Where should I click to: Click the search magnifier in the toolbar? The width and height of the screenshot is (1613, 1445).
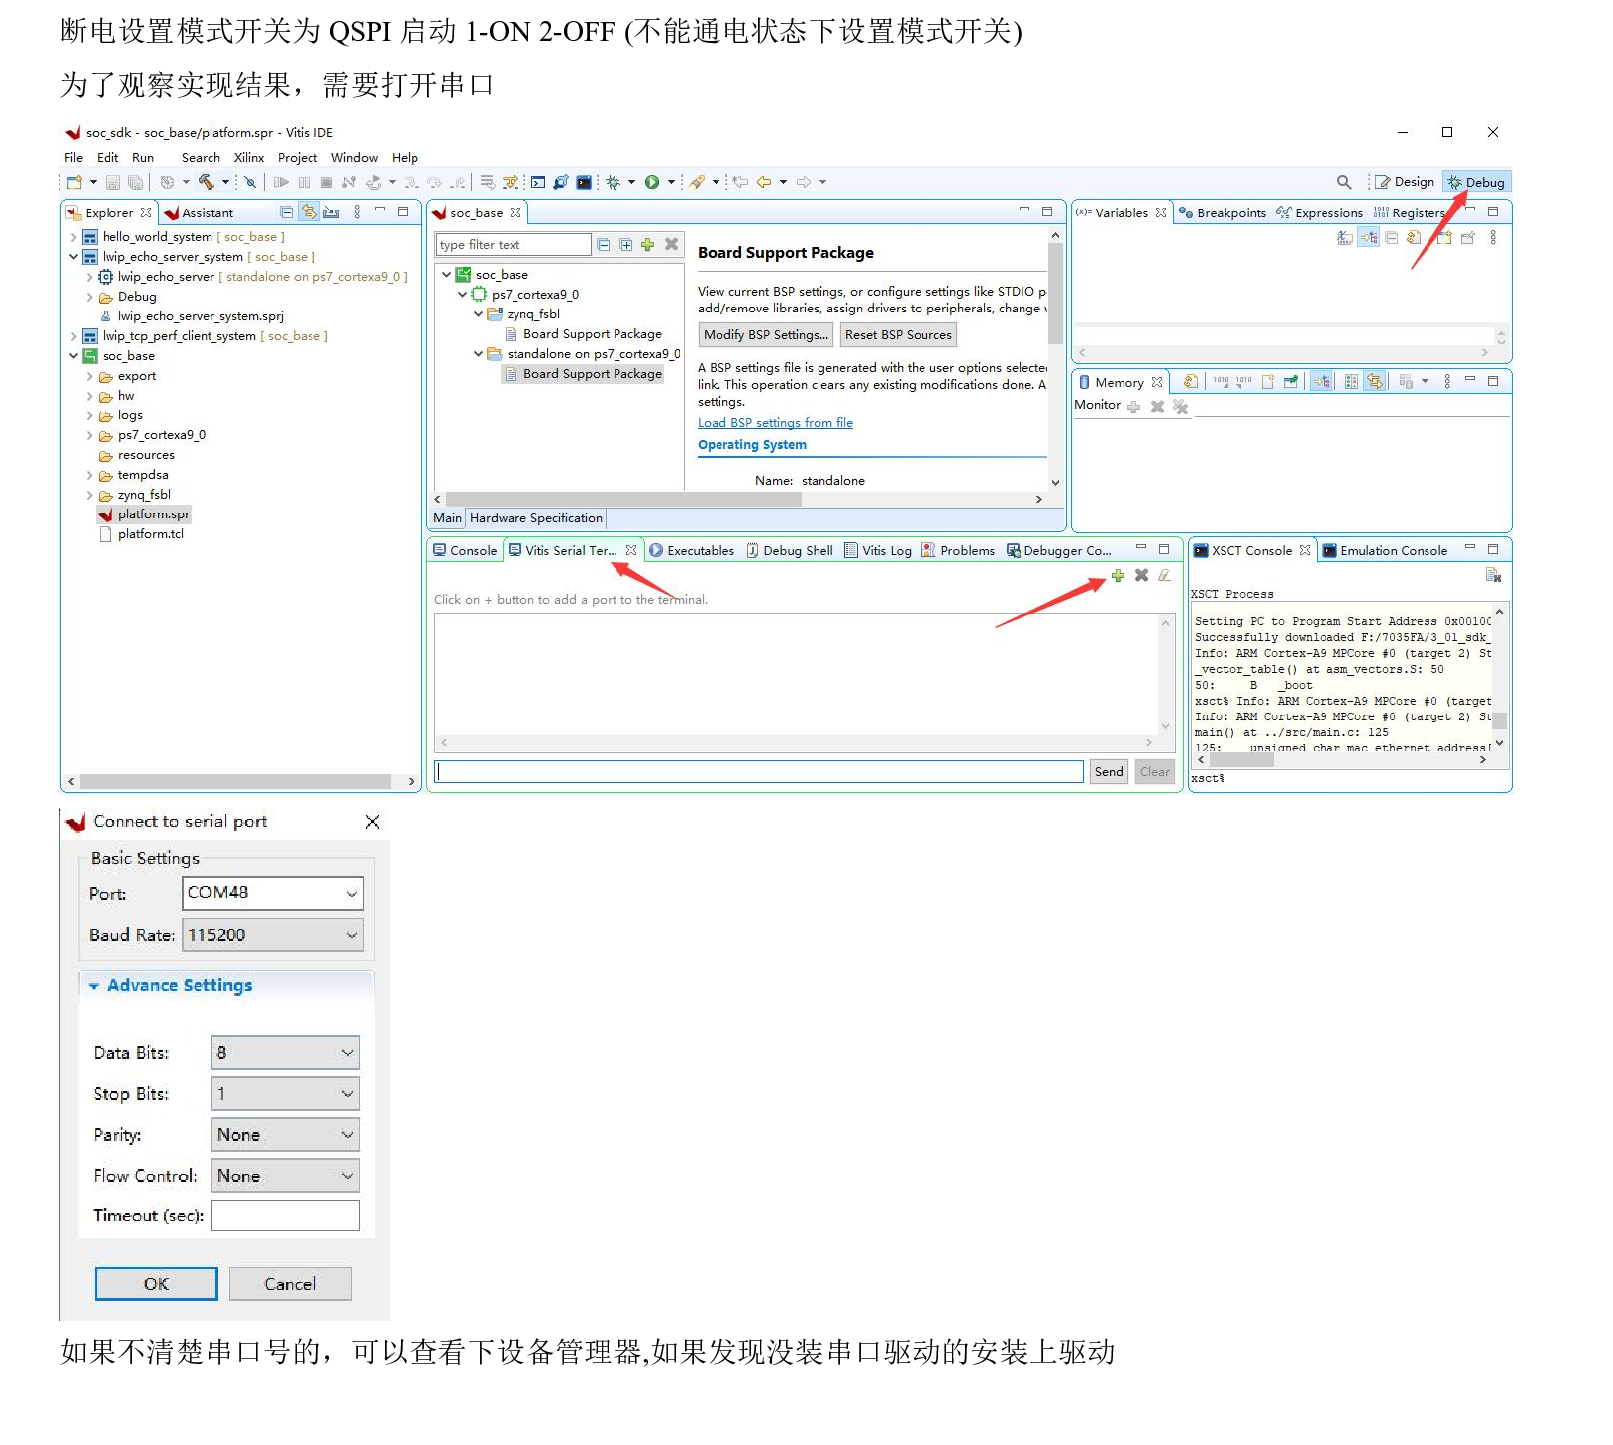(1344, 182)
